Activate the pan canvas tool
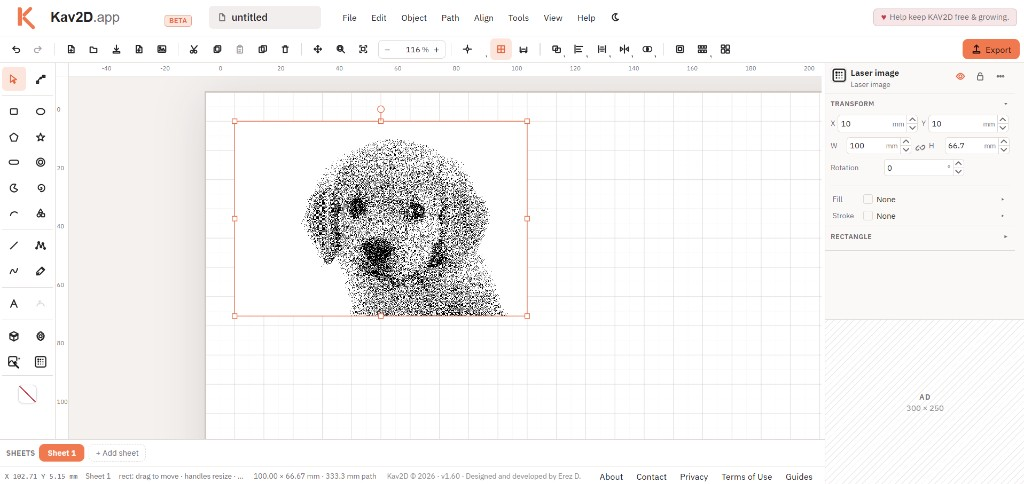 (318, 50)
